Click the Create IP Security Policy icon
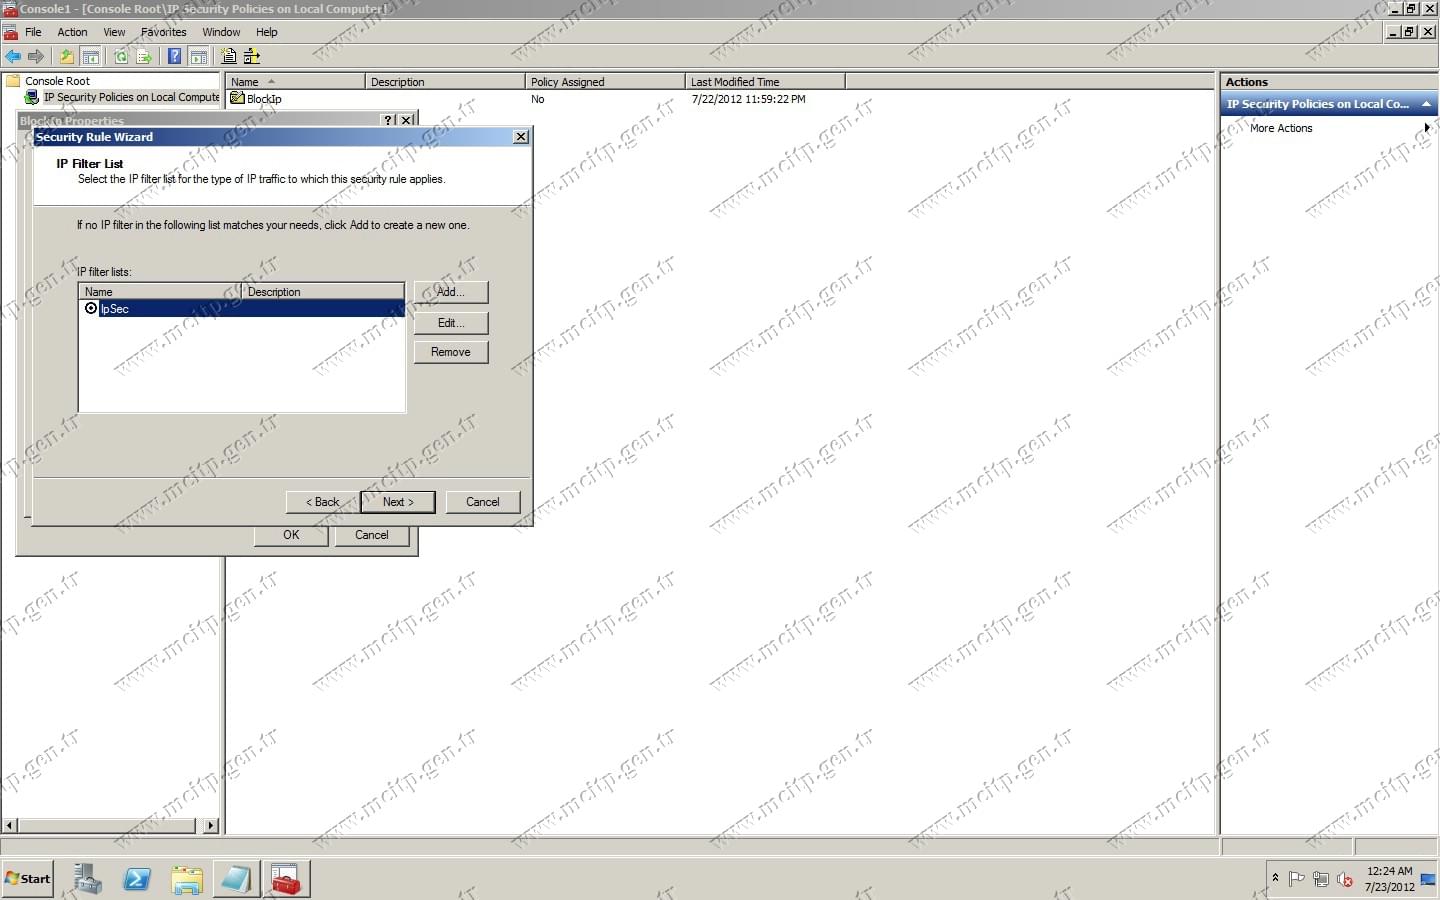The width and height of the screenshot is (1440, 900). (x=229, y=57)
